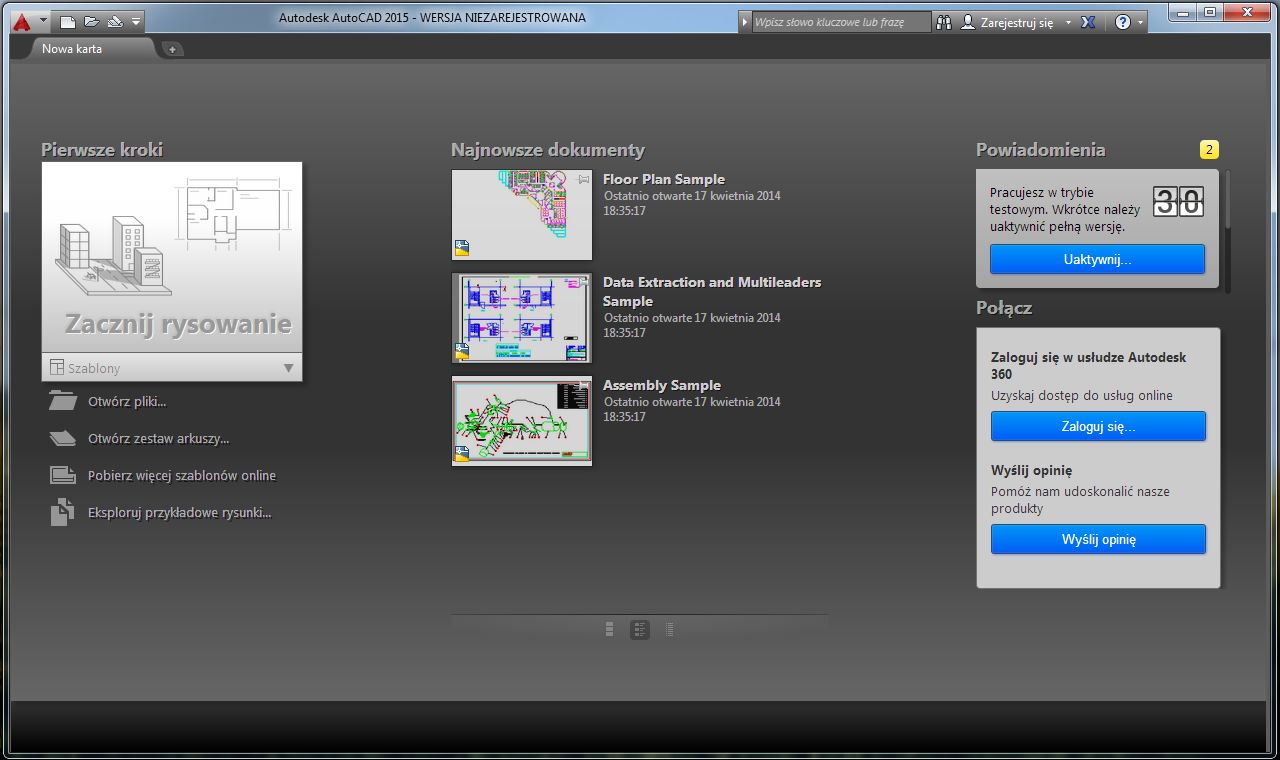
Task: Switch recent documents to large thumbnail view
Action: coord(610,629)
